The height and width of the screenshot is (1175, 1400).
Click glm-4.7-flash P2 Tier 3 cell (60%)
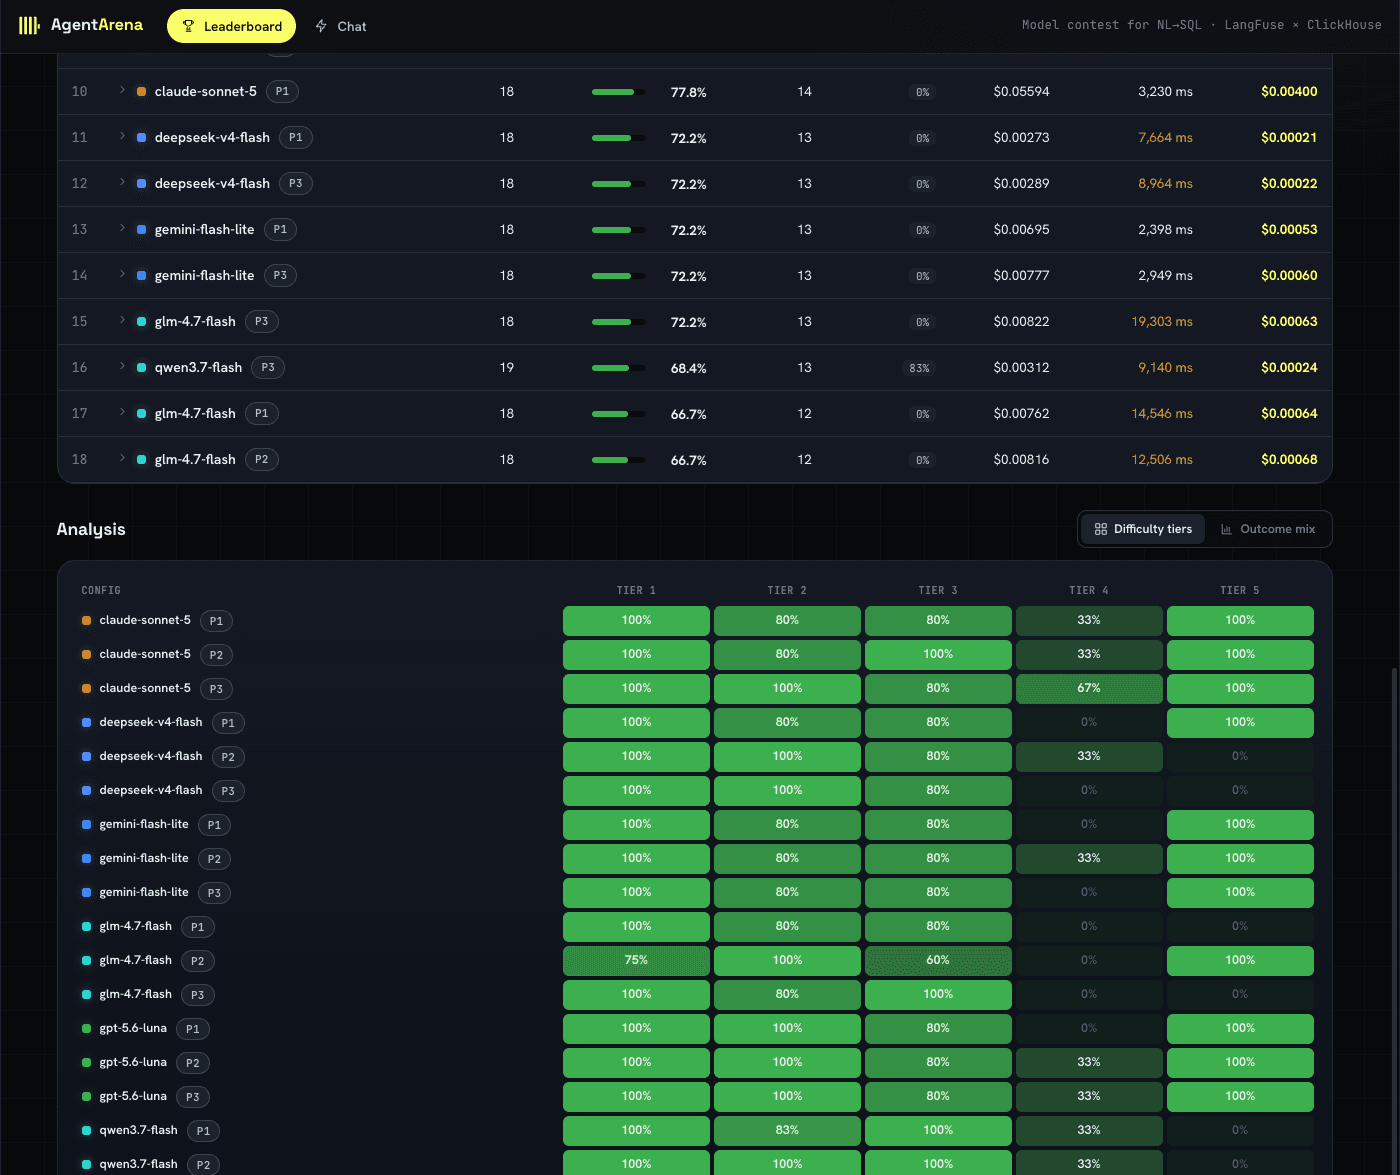point(938,960)
